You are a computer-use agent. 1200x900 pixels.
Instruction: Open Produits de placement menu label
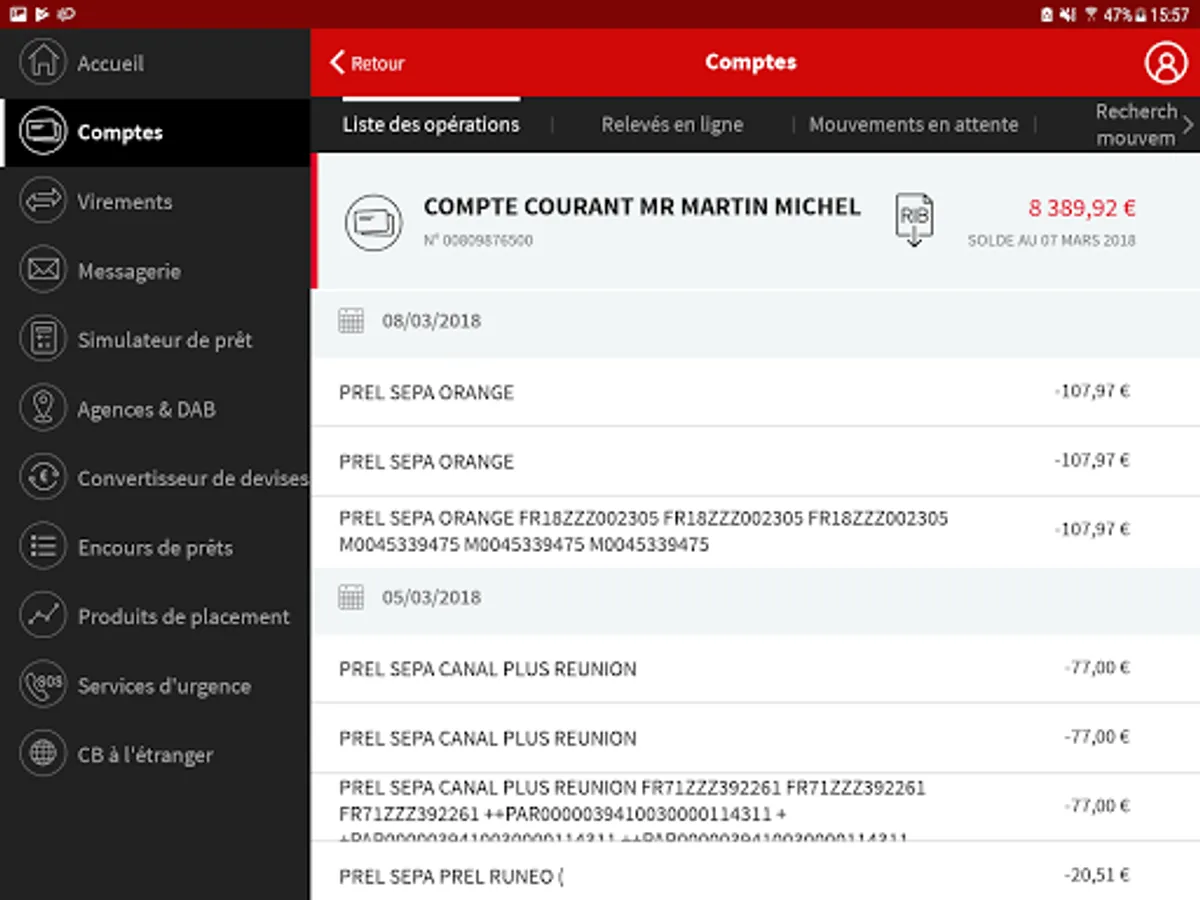[184, 617]
